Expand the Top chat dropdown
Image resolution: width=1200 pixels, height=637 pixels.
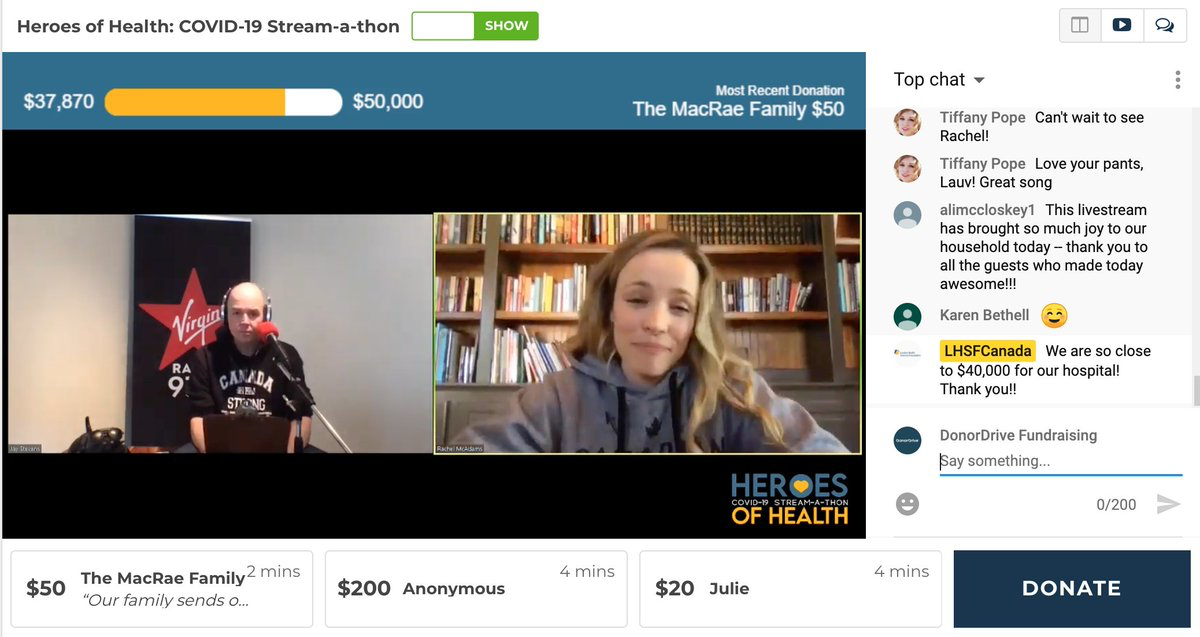pyautogui.click(x=939, y=80)
